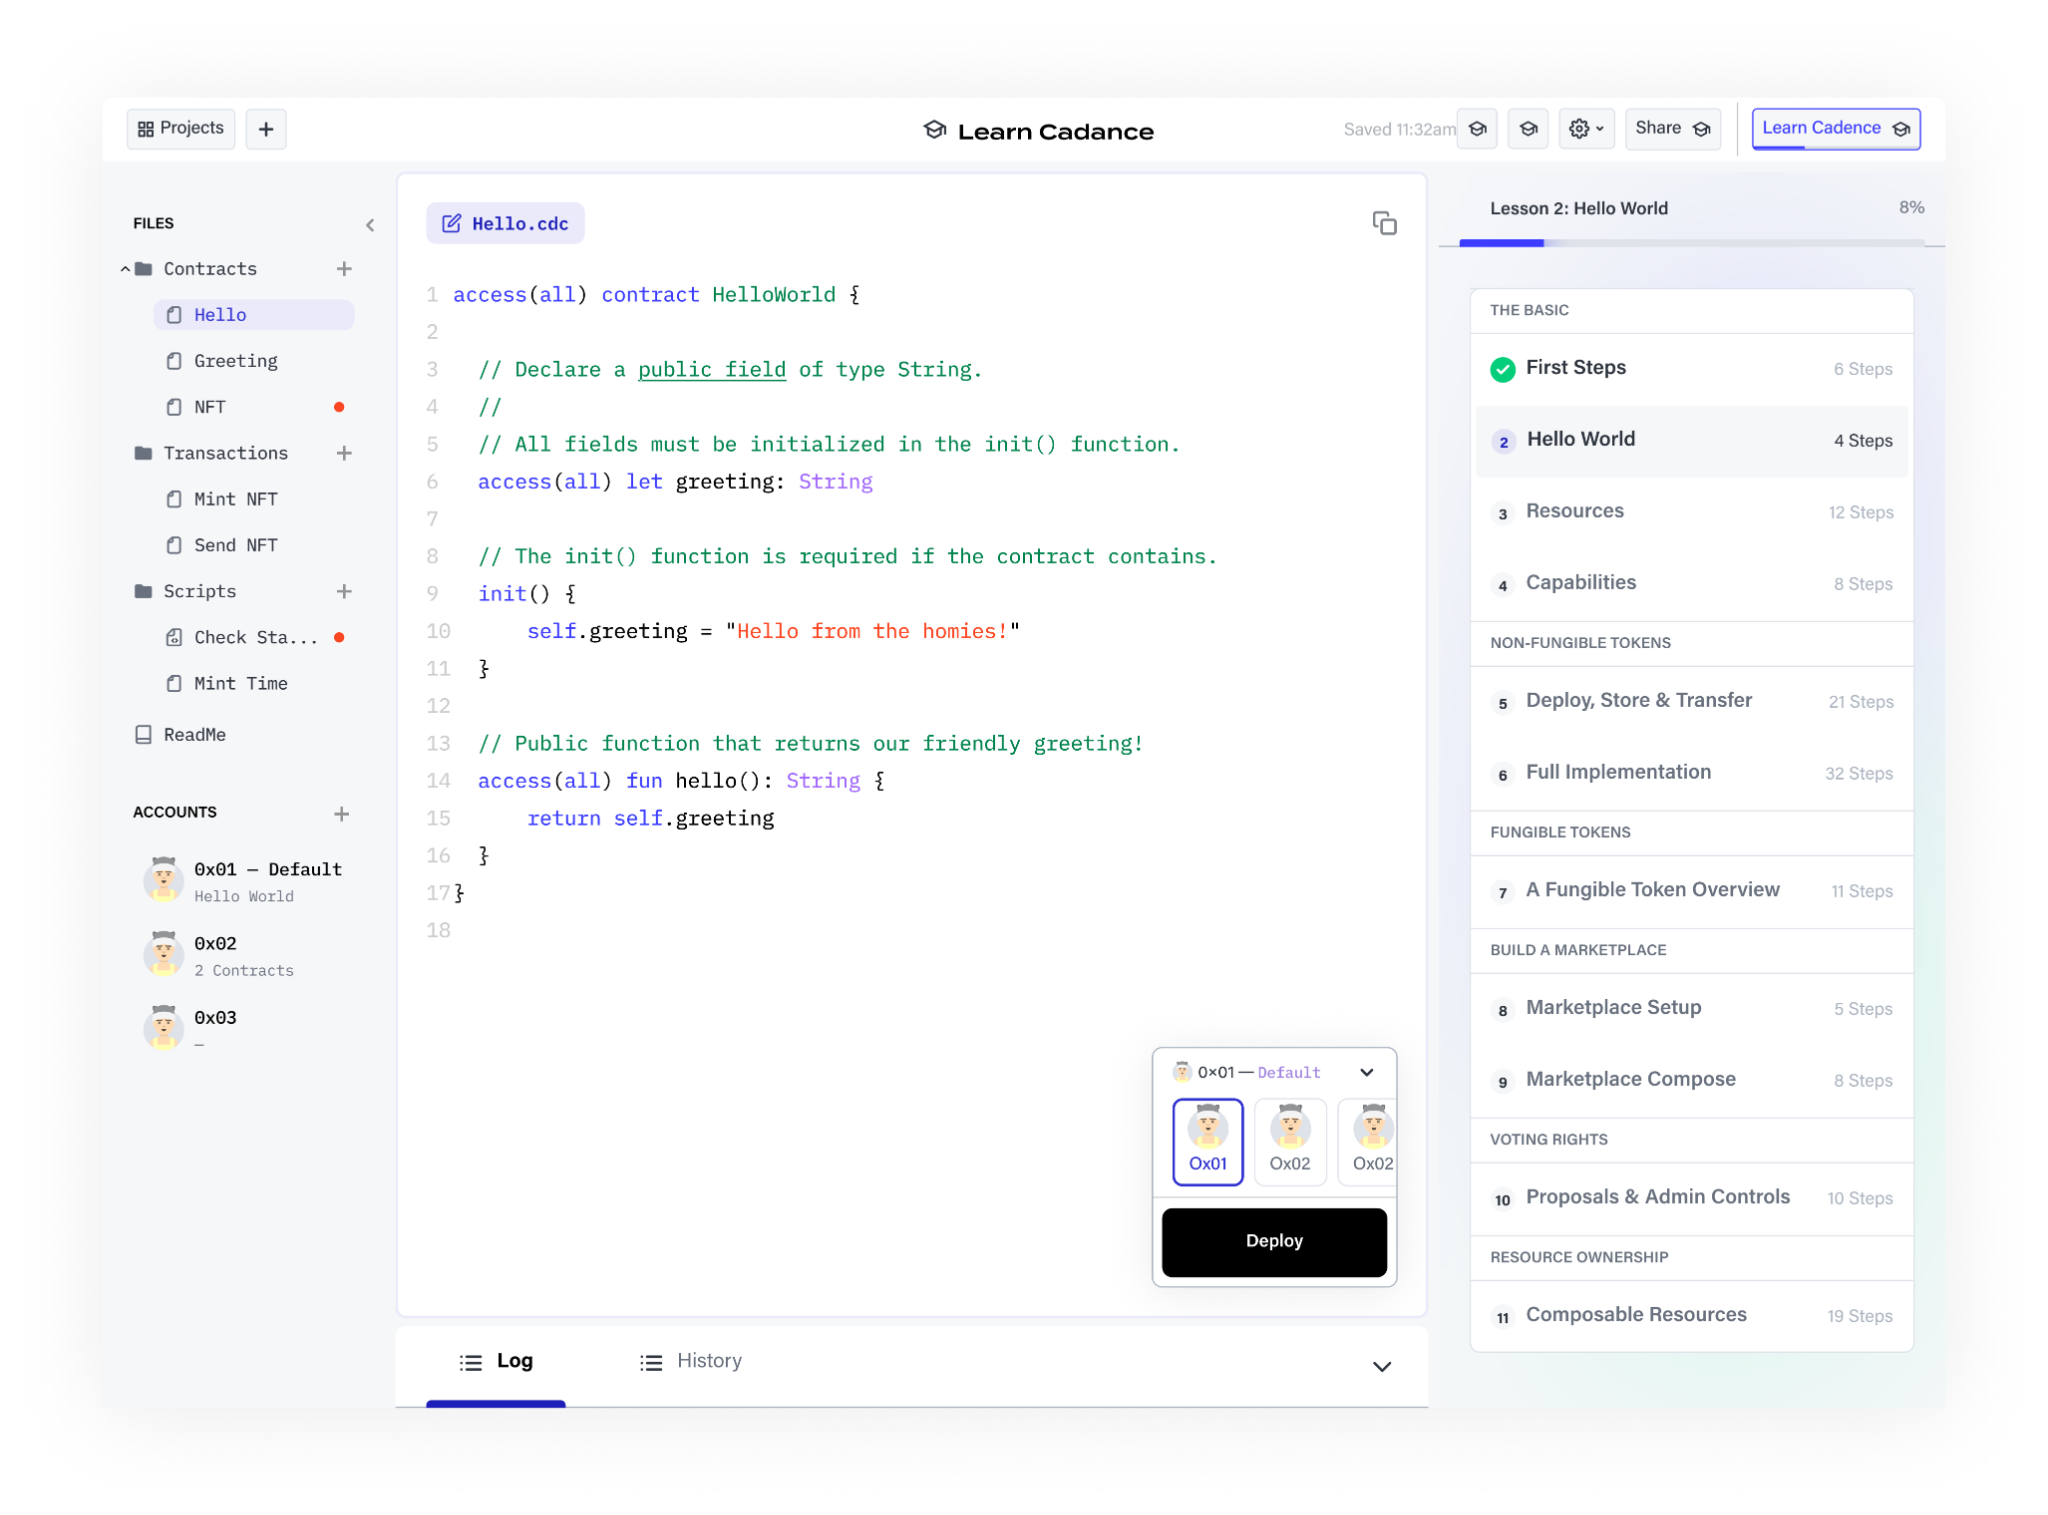Click the new project plus button
Viewport: 2048px width, 1515px height.
(266, 129)
